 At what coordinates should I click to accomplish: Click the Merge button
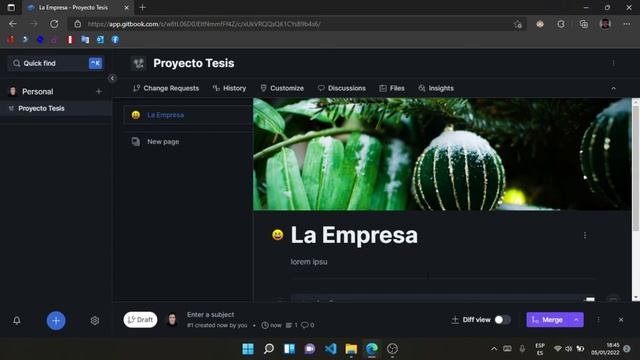point(548,320)
